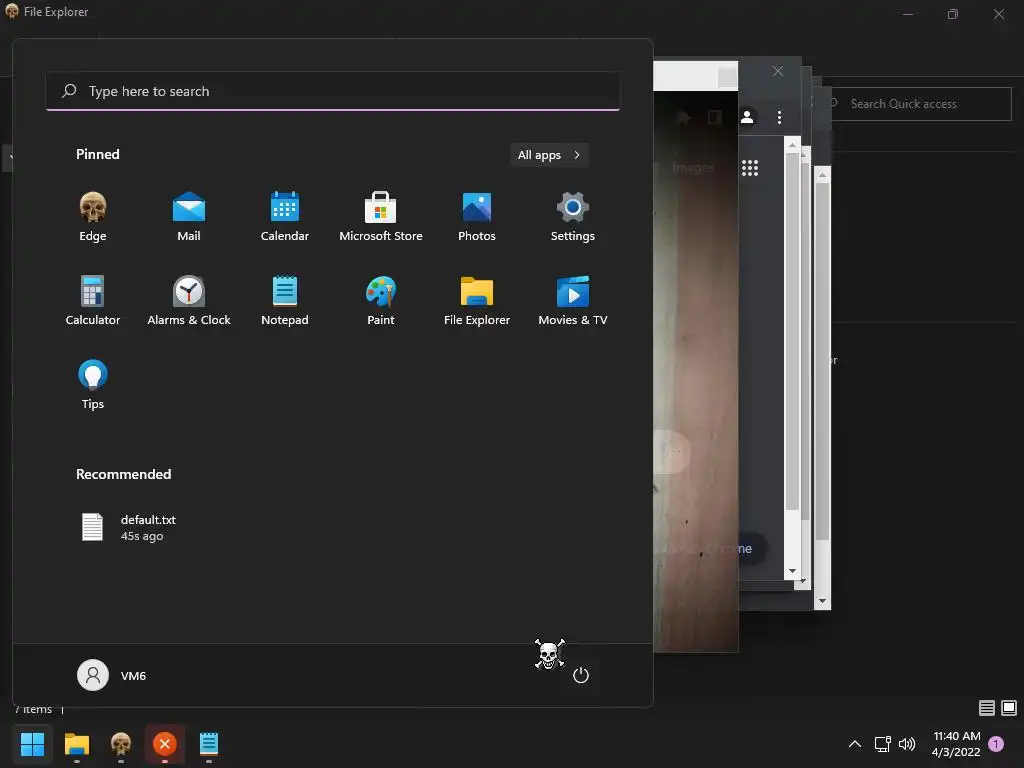1024x768 pixels.
Task: Open the browser three-dot menu
Action: point(779,117)
